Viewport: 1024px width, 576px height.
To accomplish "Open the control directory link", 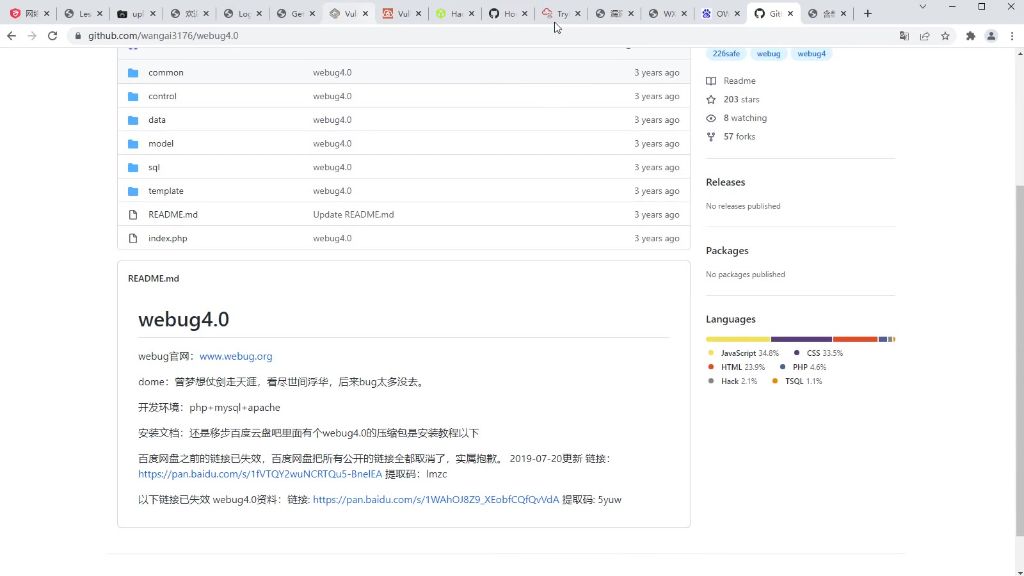I will click(x=163, y=96).
